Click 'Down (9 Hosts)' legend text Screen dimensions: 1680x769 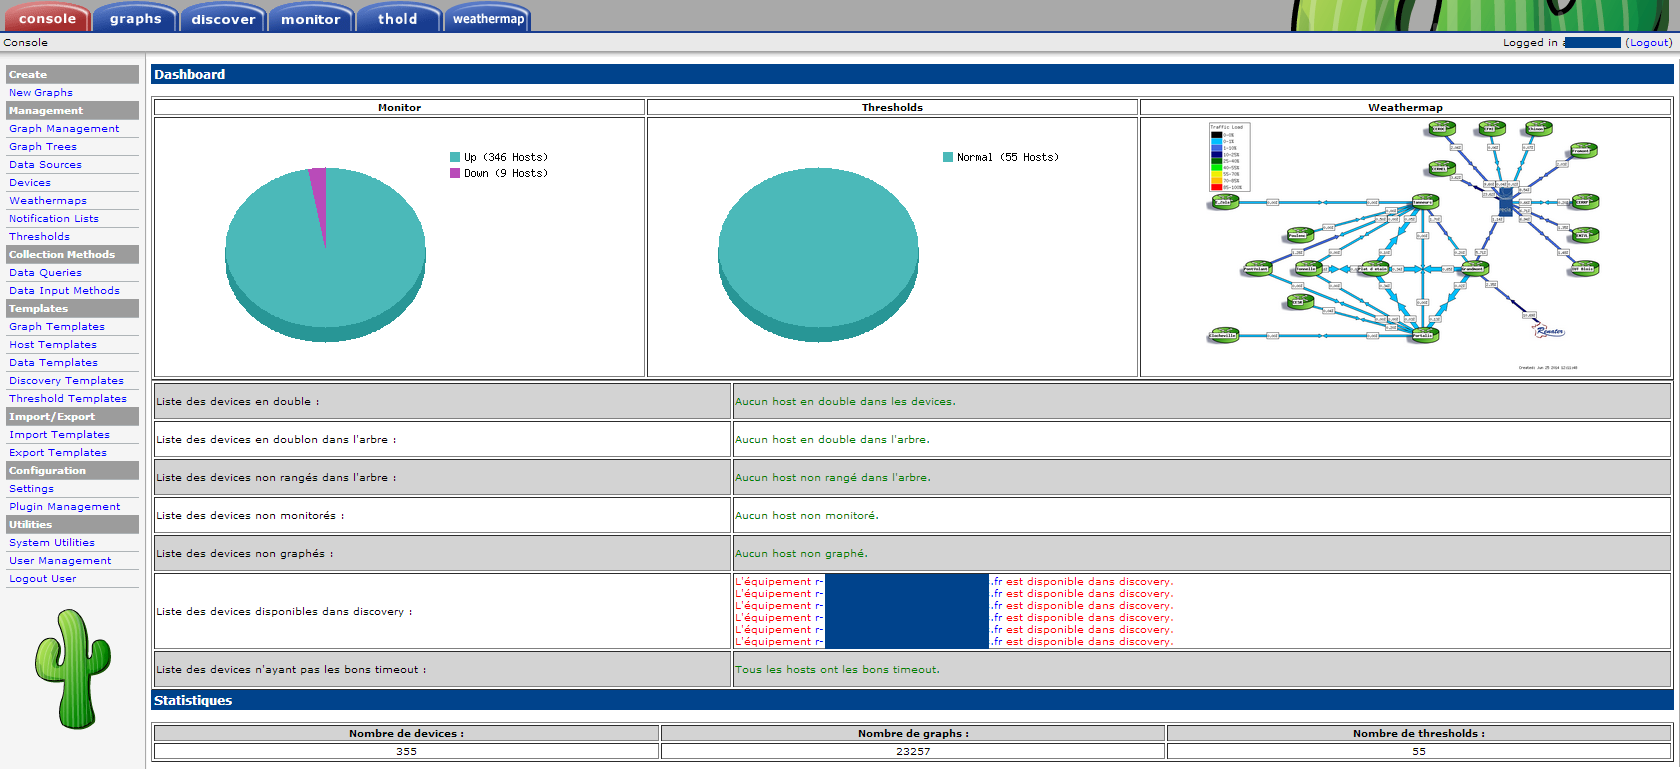[506, 173]
